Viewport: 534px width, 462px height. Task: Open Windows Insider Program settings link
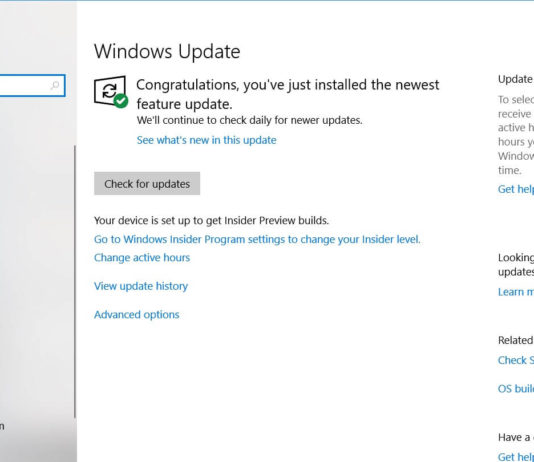point(257,239)
